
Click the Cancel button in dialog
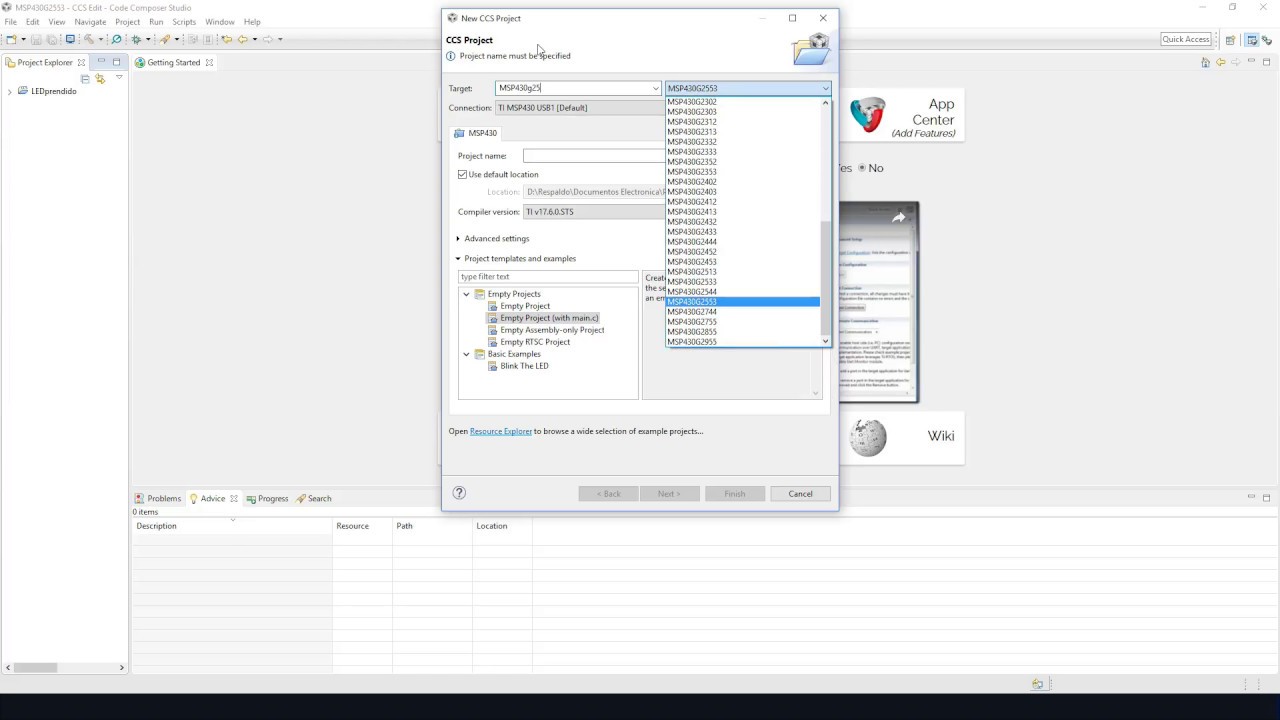point(800,493)
